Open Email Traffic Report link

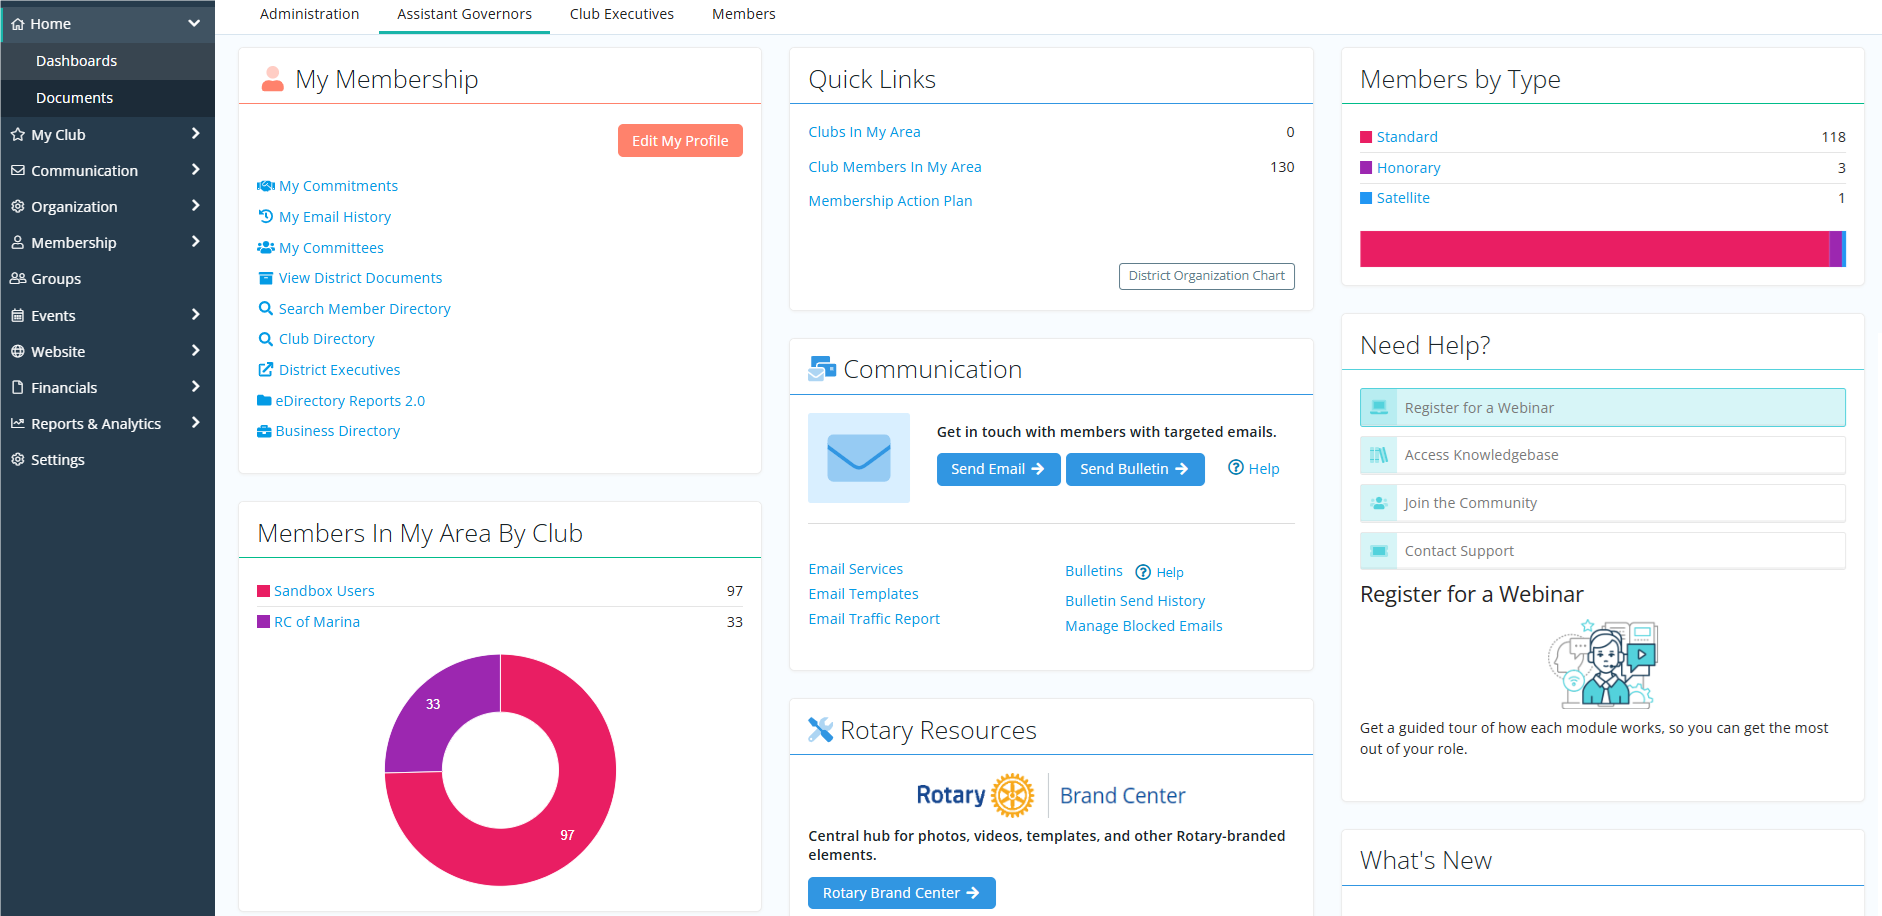click(874, 619)
